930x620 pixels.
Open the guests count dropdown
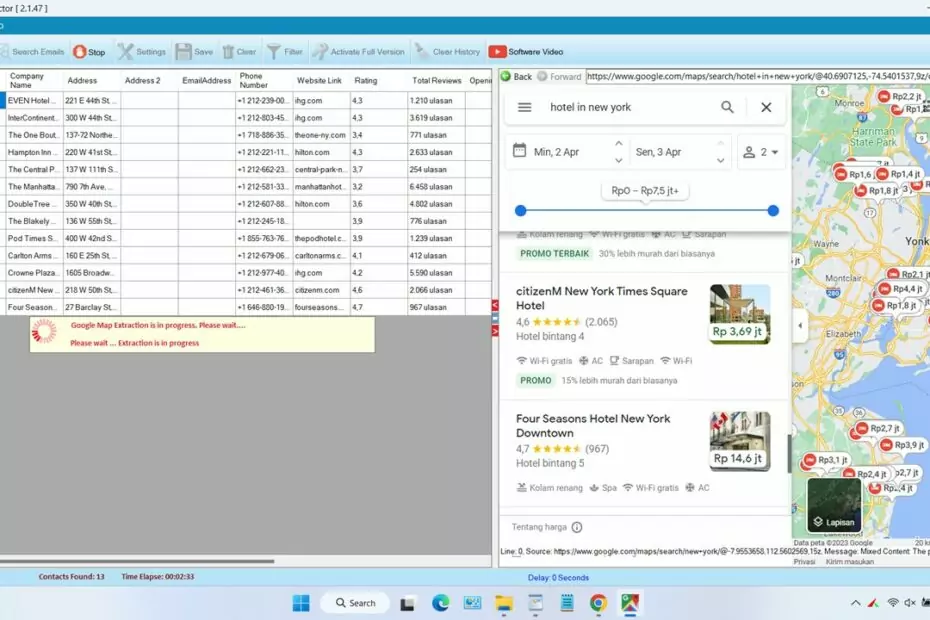point(761,152)
